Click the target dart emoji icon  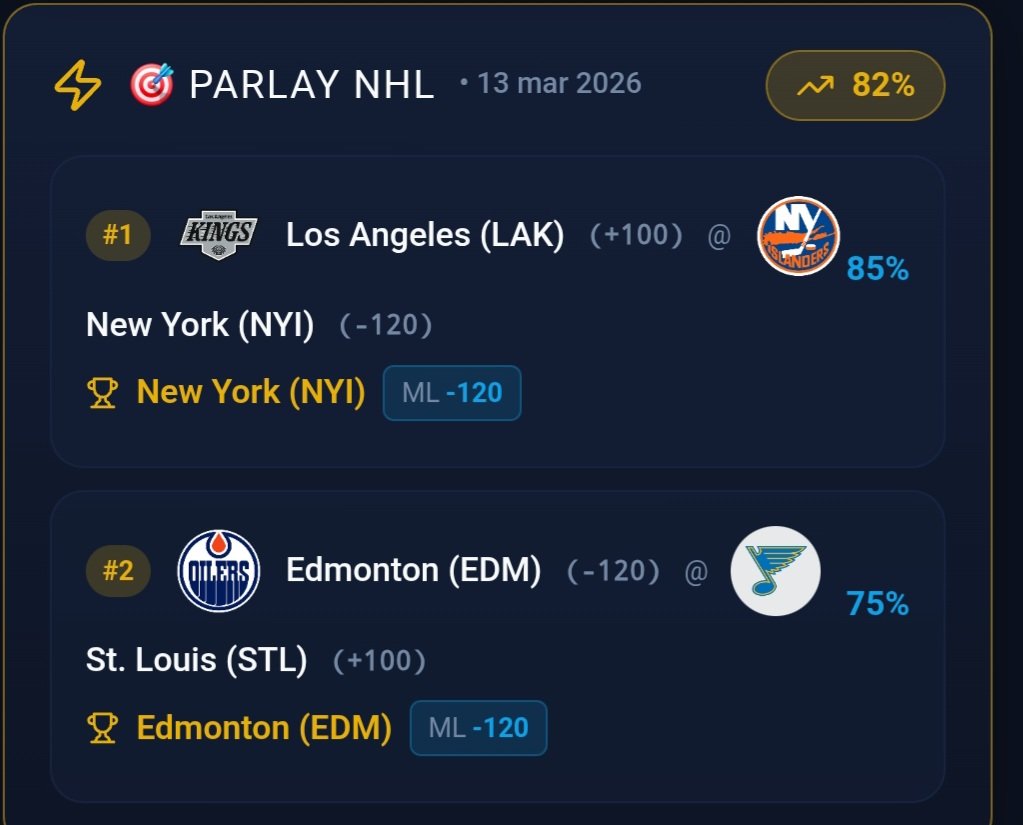[152, 85]
